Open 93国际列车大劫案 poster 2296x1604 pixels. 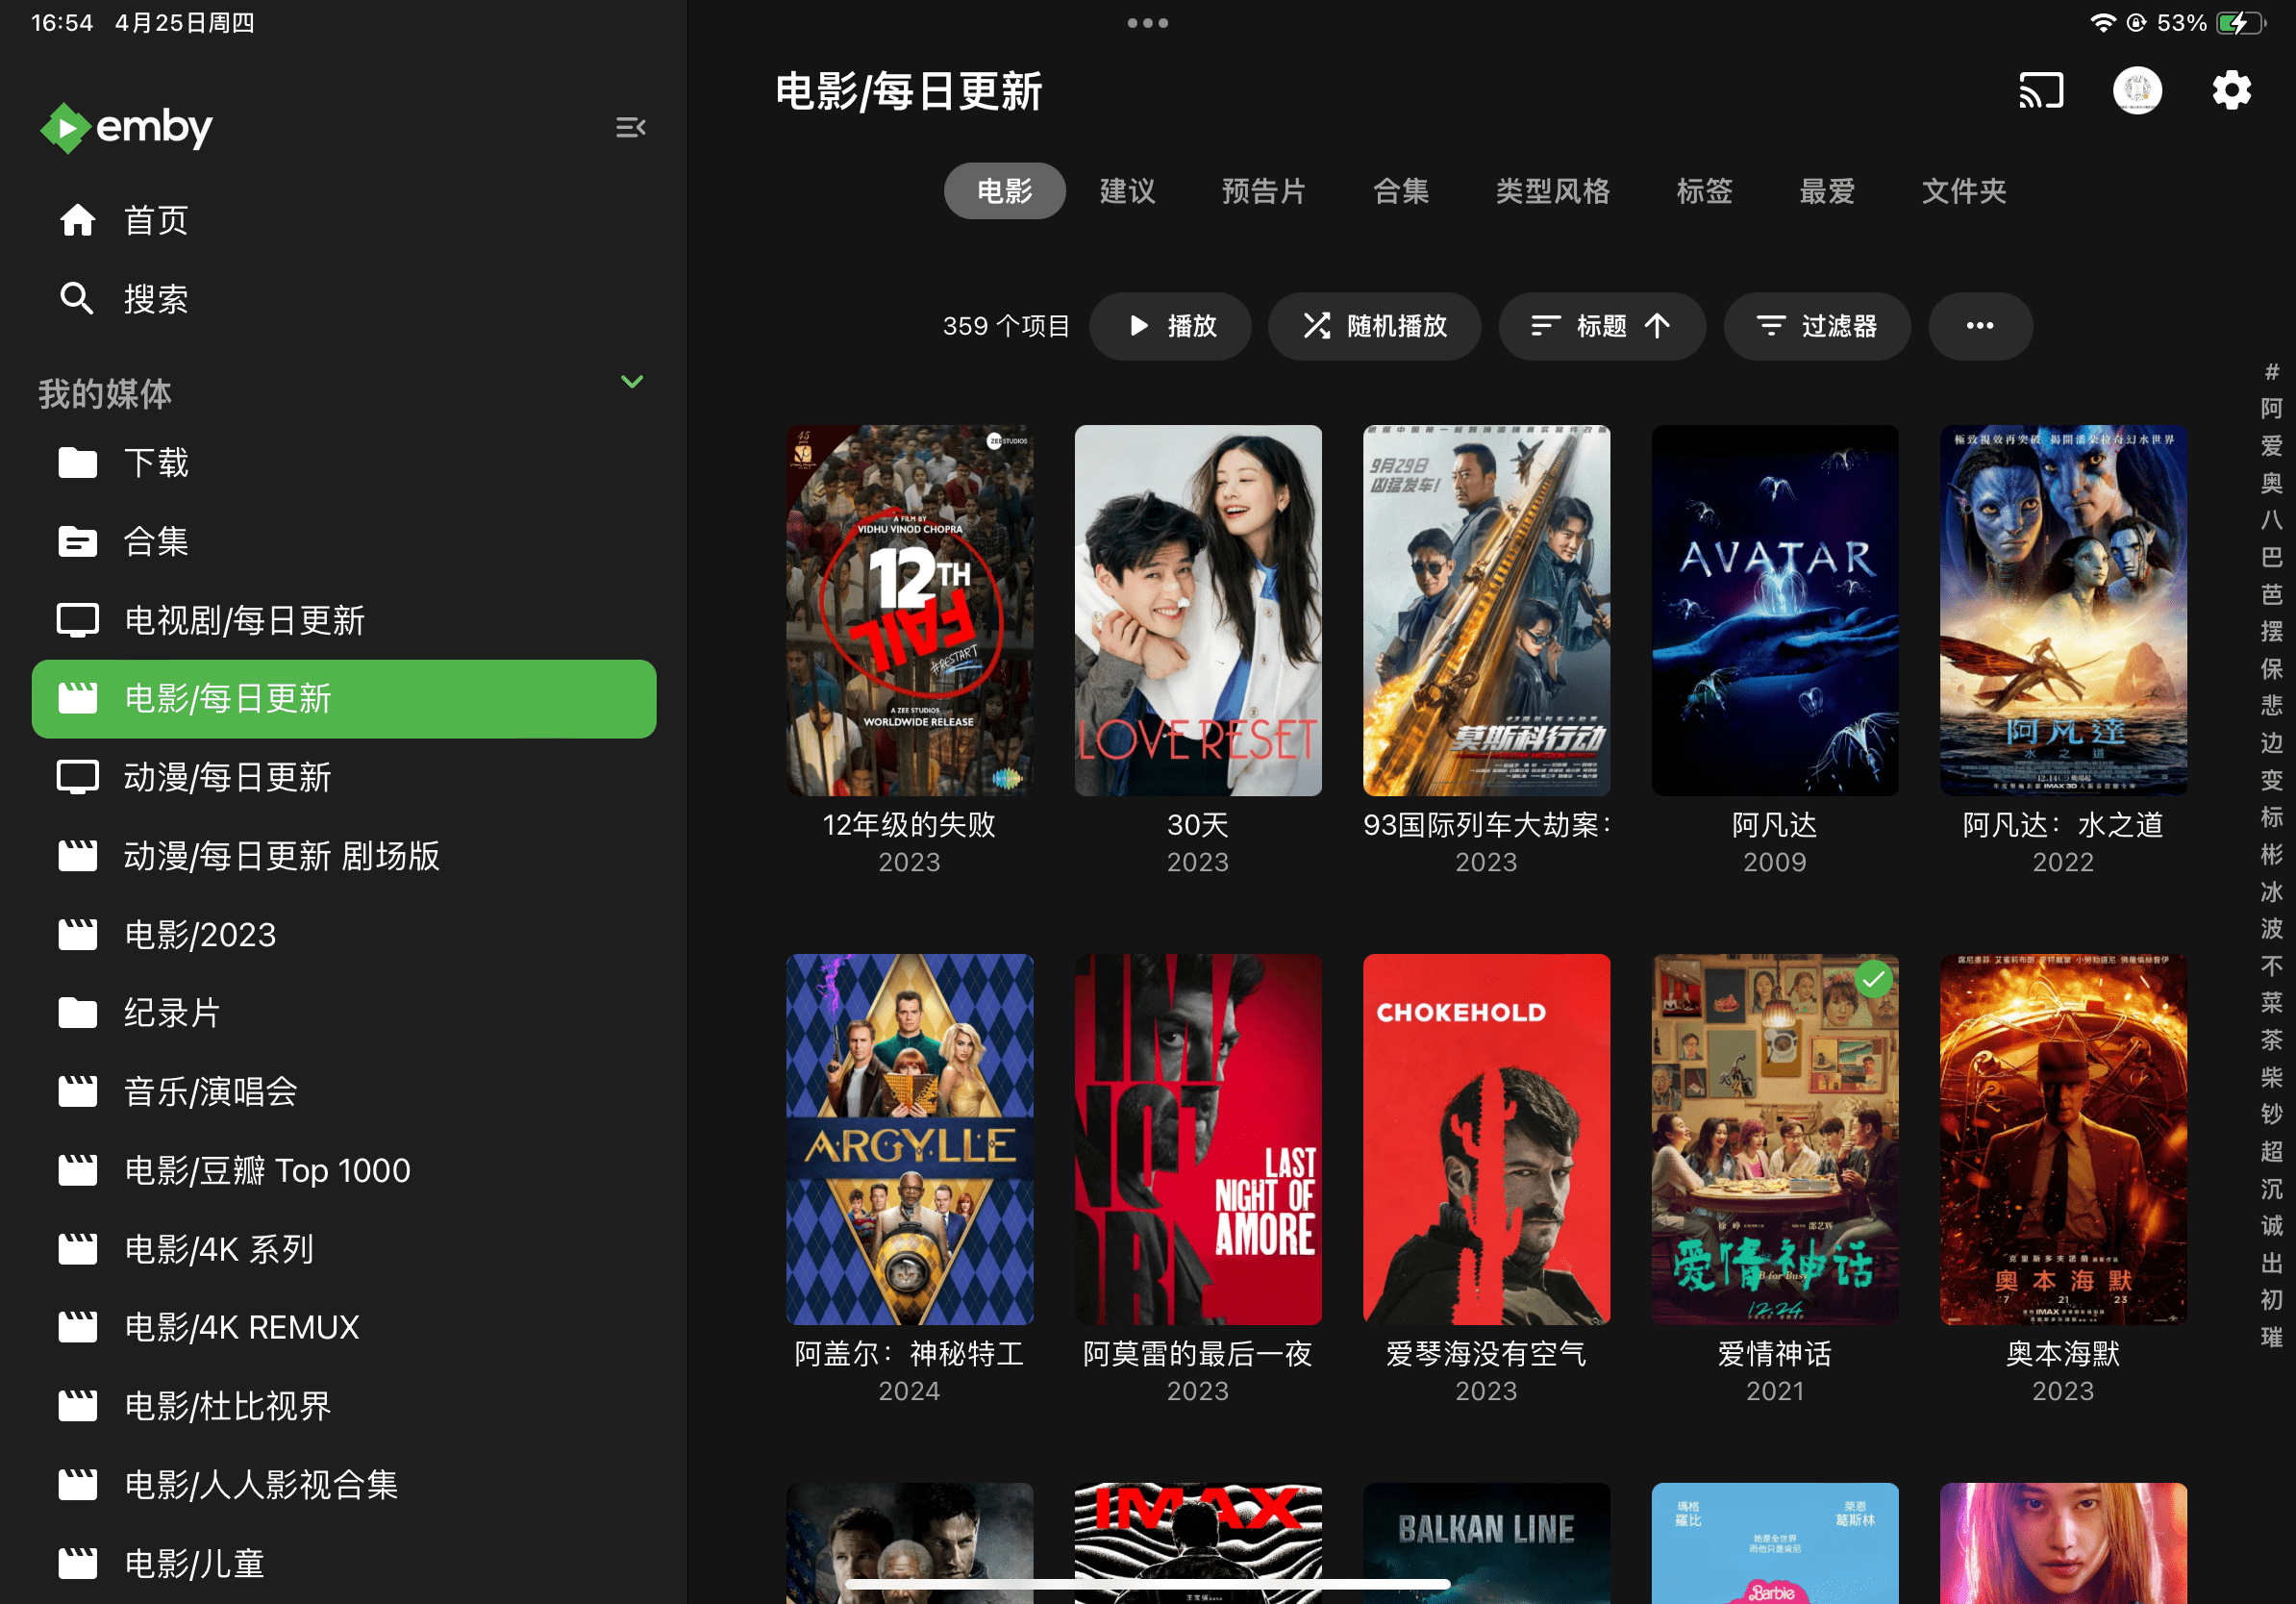tap(1486, 611)
